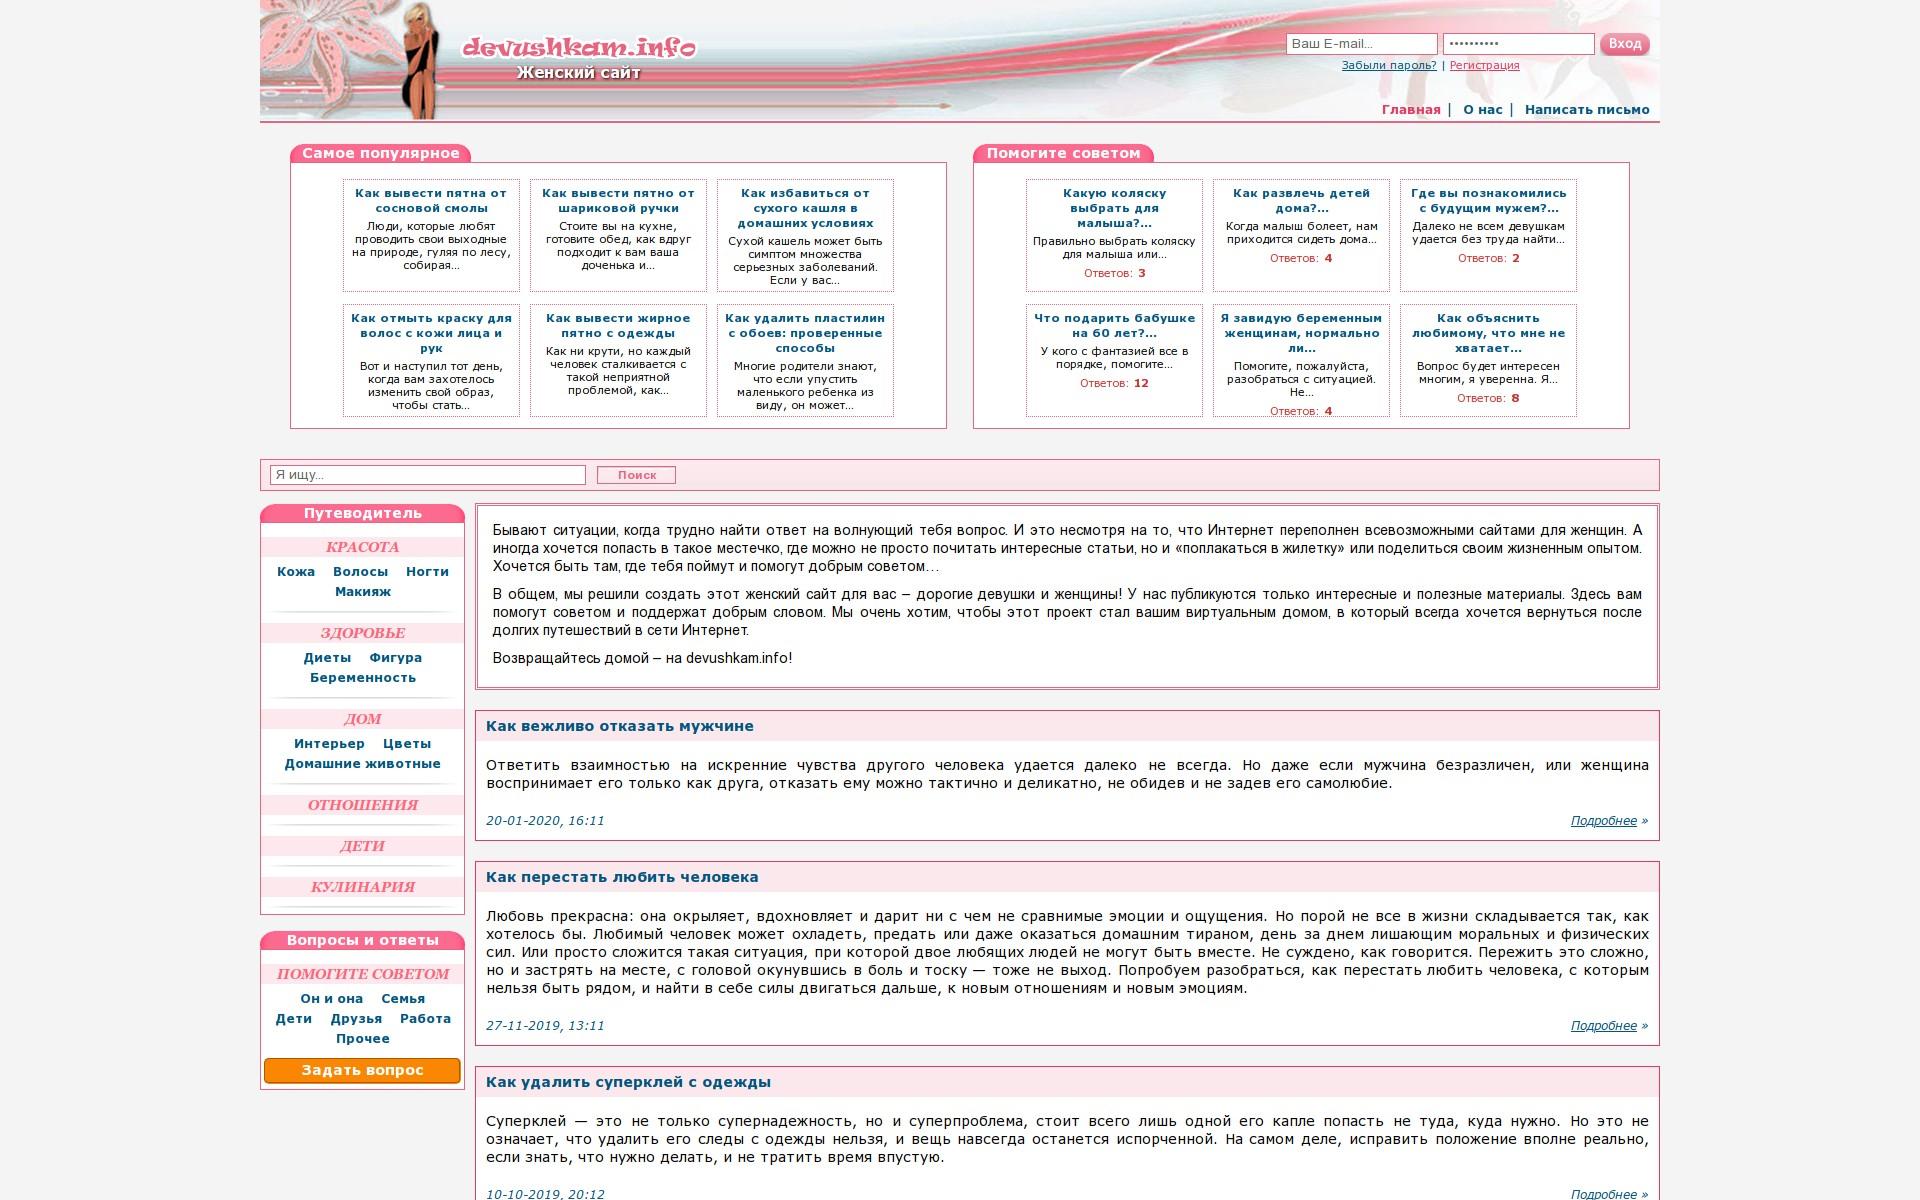Open question Я завидую беременным женщинам

point(1301,333)
